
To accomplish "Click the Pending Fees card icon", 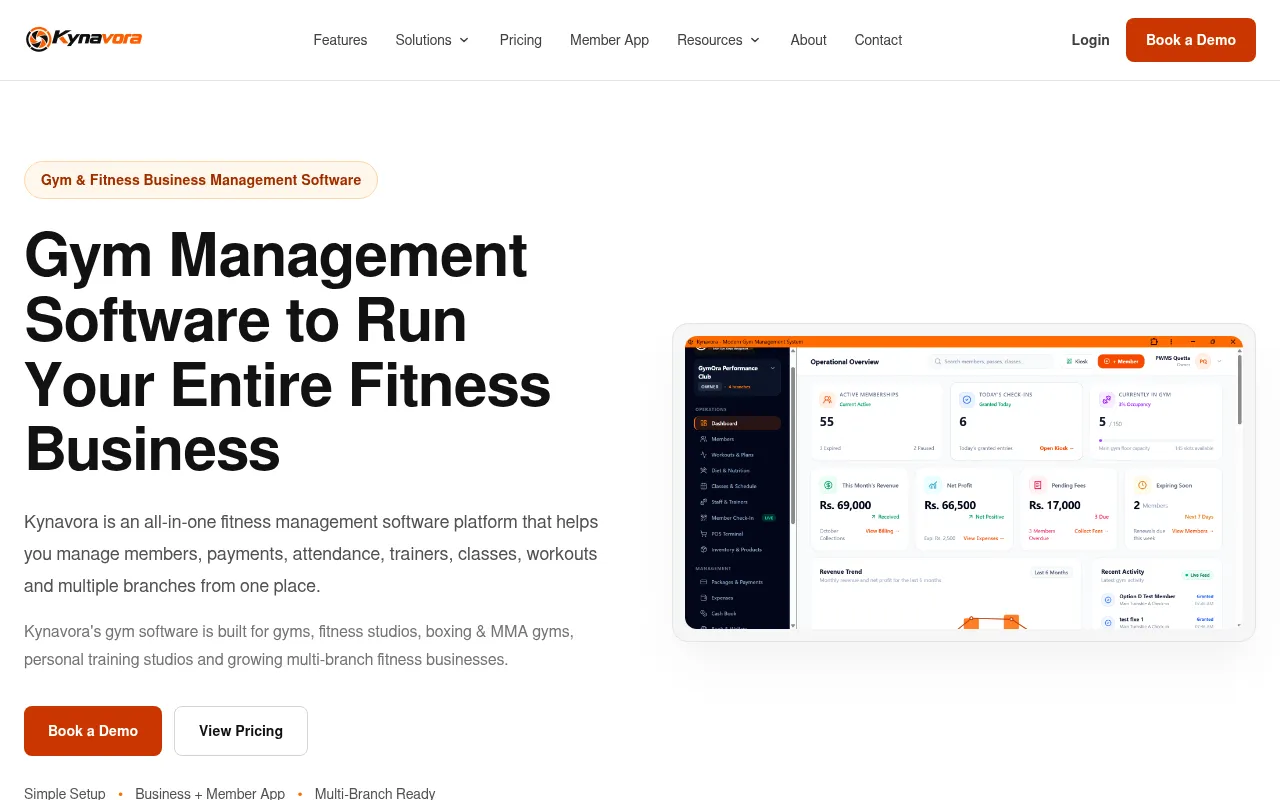I will (1037, 485).
